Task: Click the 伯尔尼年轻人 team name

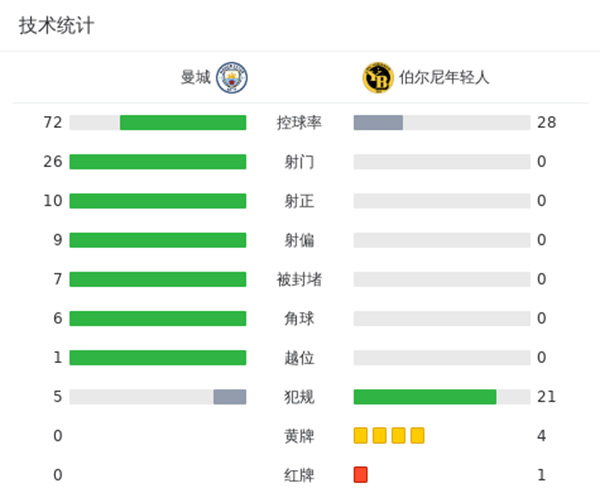Action: (444, 77)
